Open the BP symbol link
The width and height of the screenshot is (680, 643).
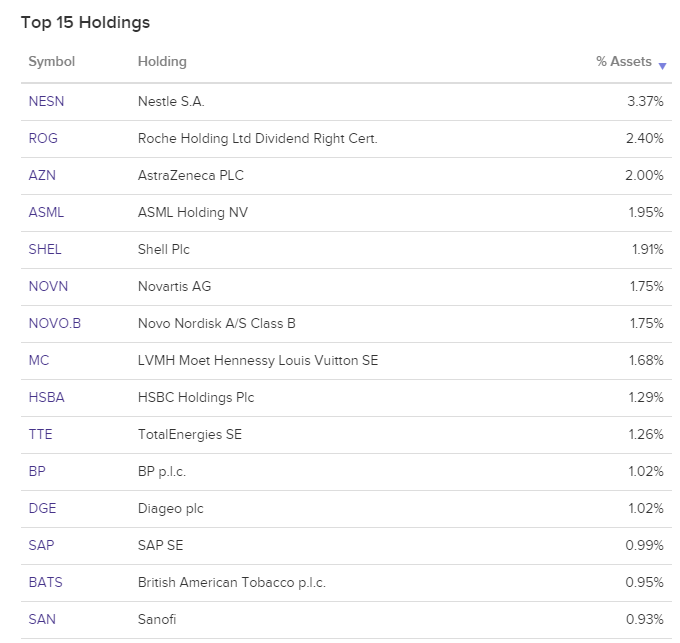click(x=37, y=471)
